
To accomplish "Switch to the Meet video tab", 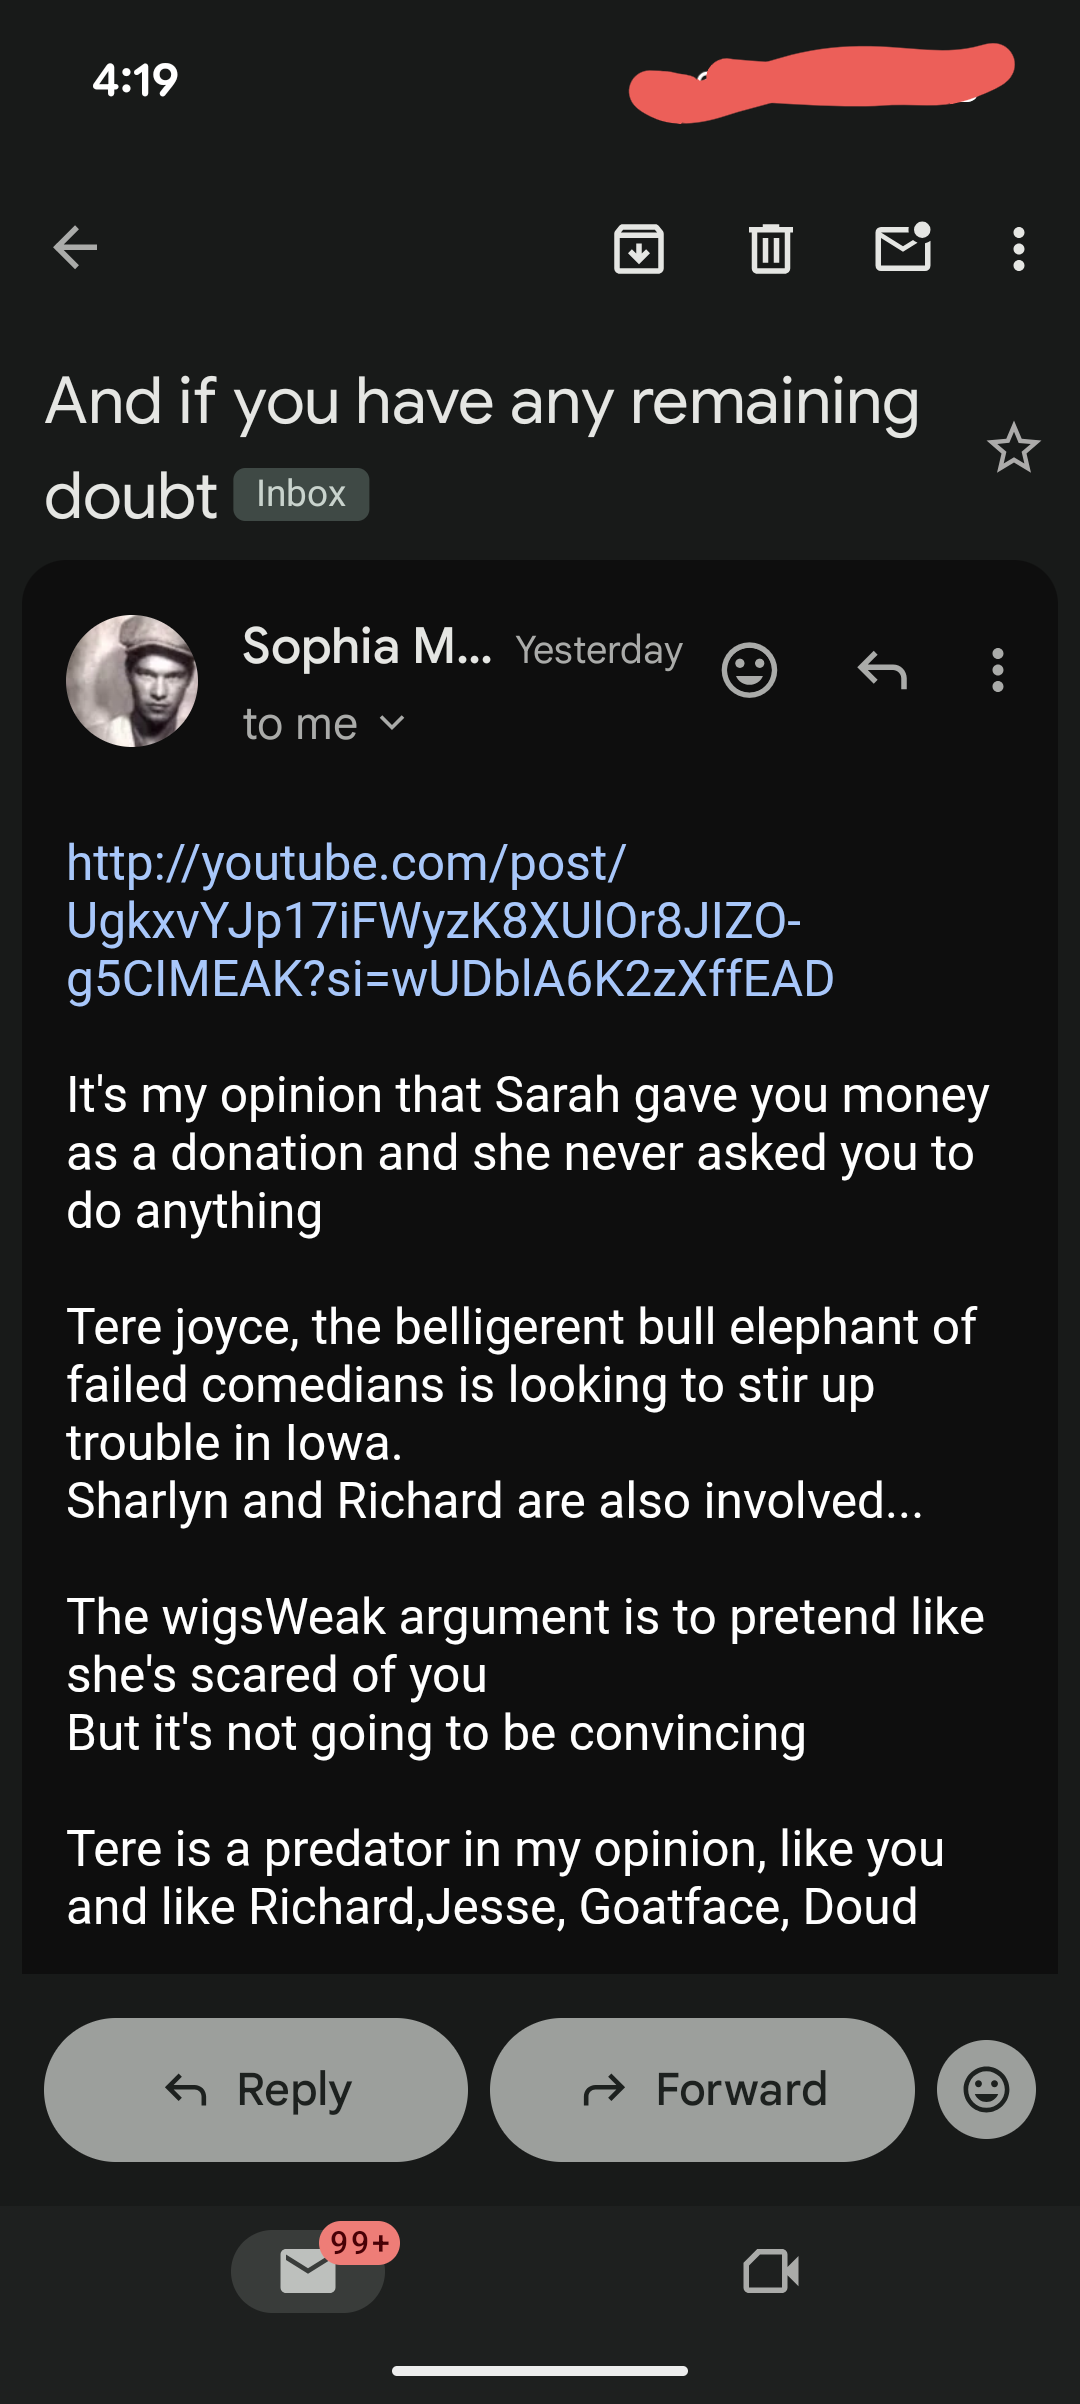I will click(x=771, y=2270).
